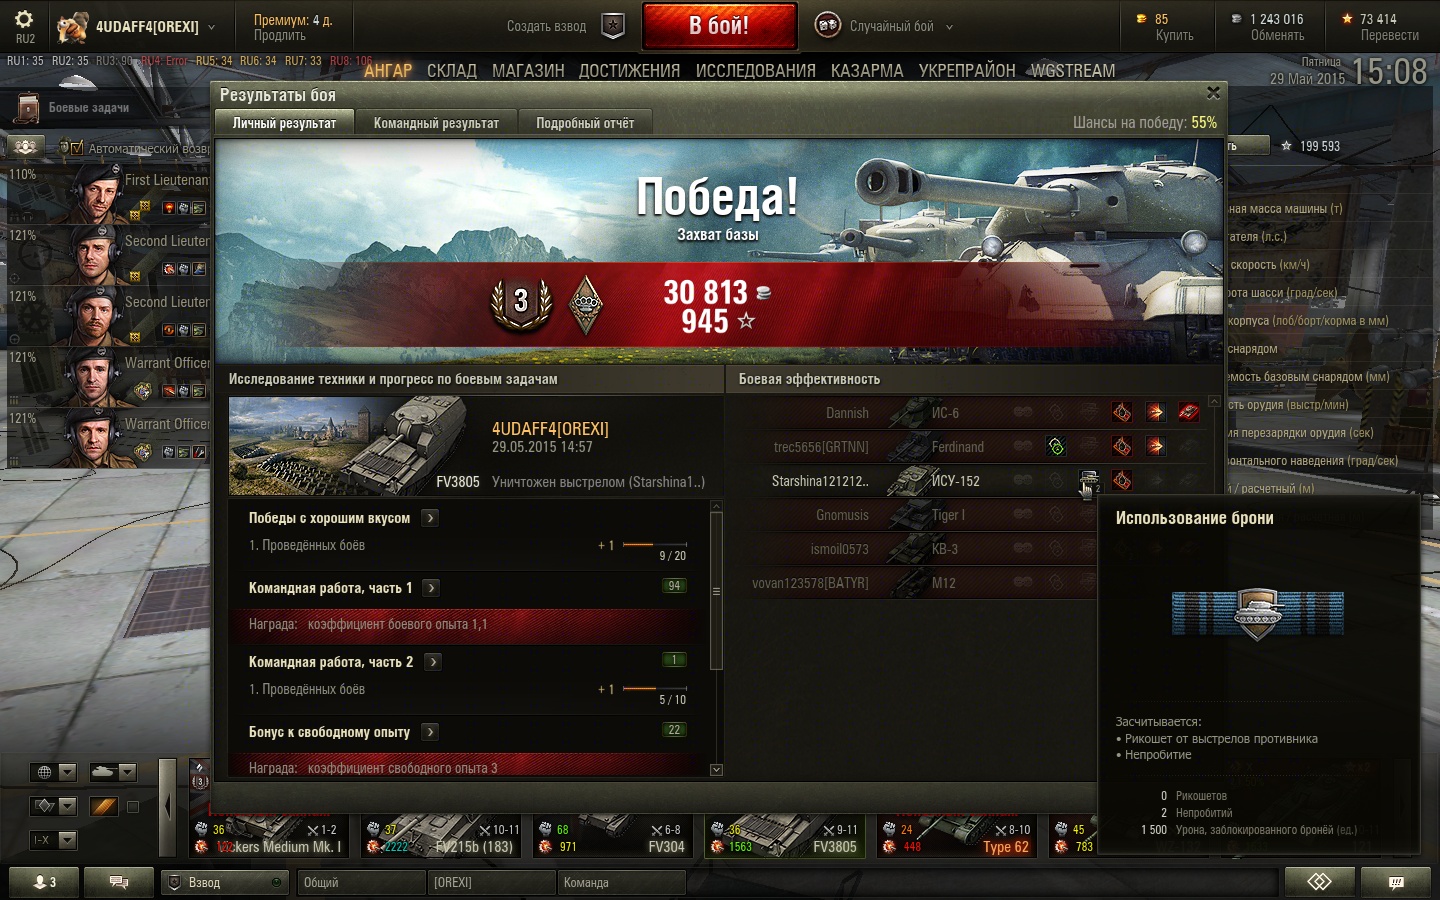Click the Купить gold link
1440x900 pixels.
[x=1174, y=35]
